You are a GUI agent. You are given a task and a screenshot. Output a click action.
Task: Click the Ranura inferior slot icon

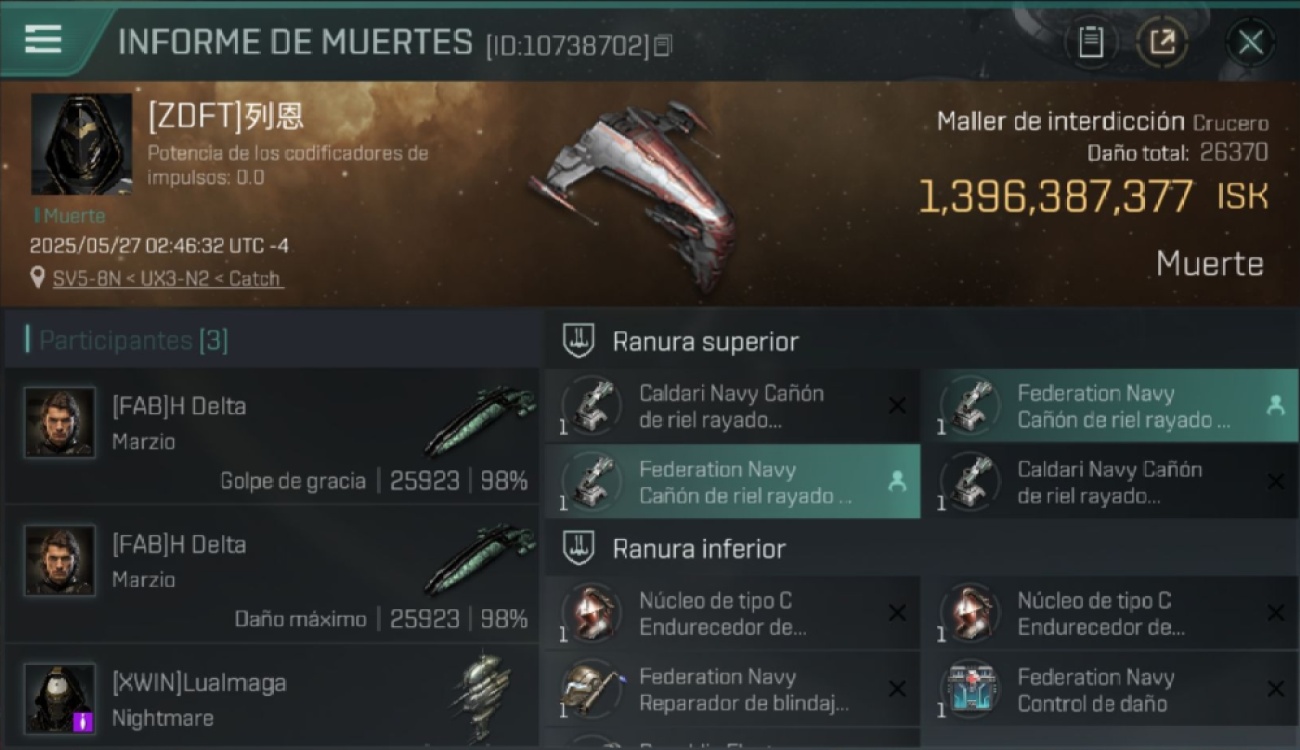tap(579, 548)
